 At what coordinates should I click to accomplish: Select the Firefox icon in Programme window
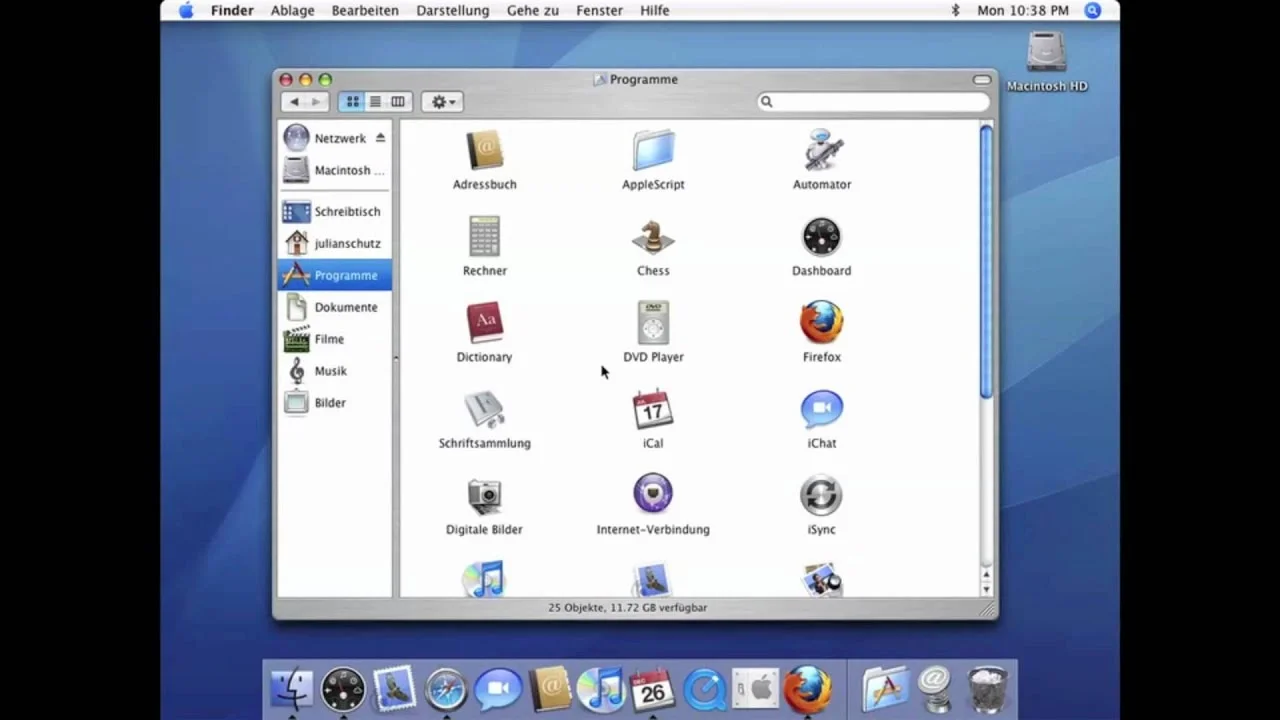click(x=822, y=323)
